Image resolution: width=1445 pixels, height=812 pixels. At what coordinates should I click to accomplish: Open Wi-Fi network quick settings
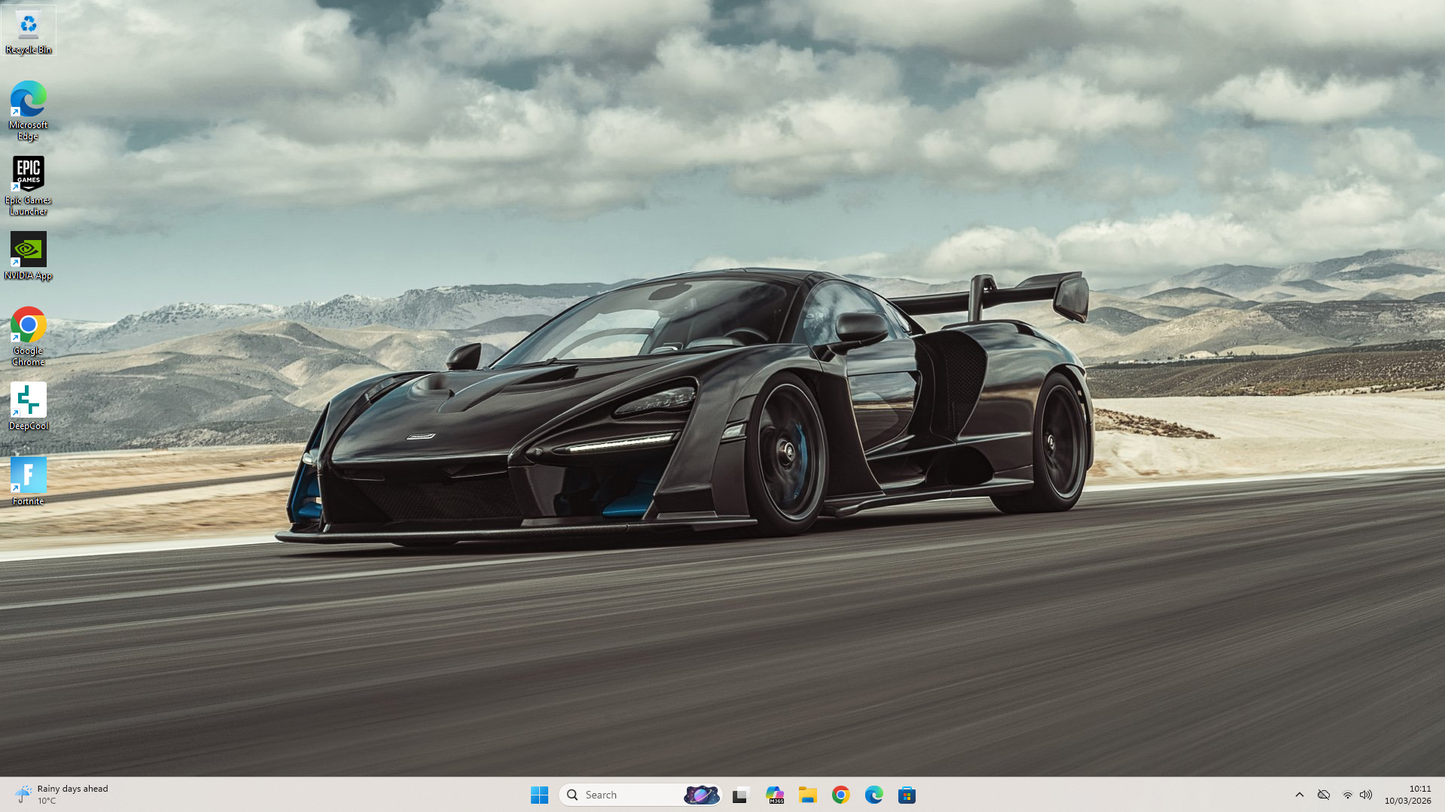pyautogui.click(x=1347, y=795)
